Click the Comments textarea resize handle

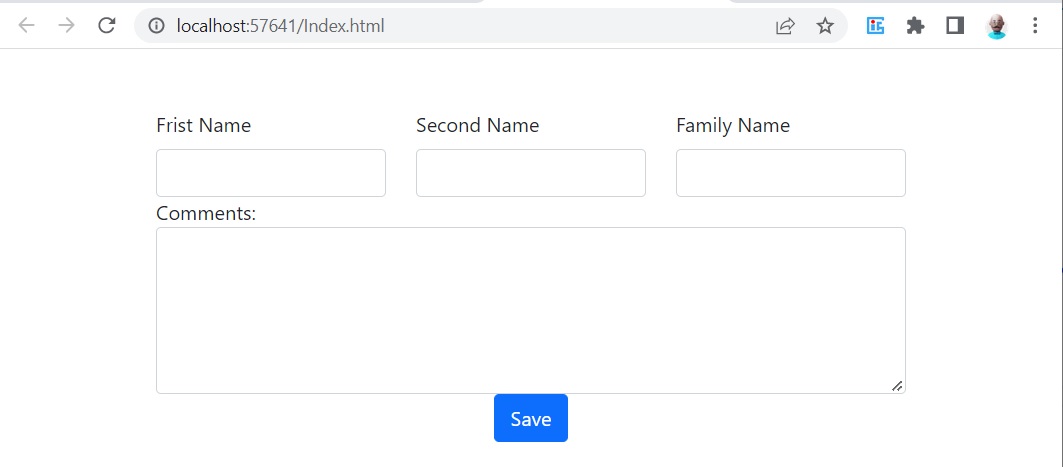tap(897, 385)
